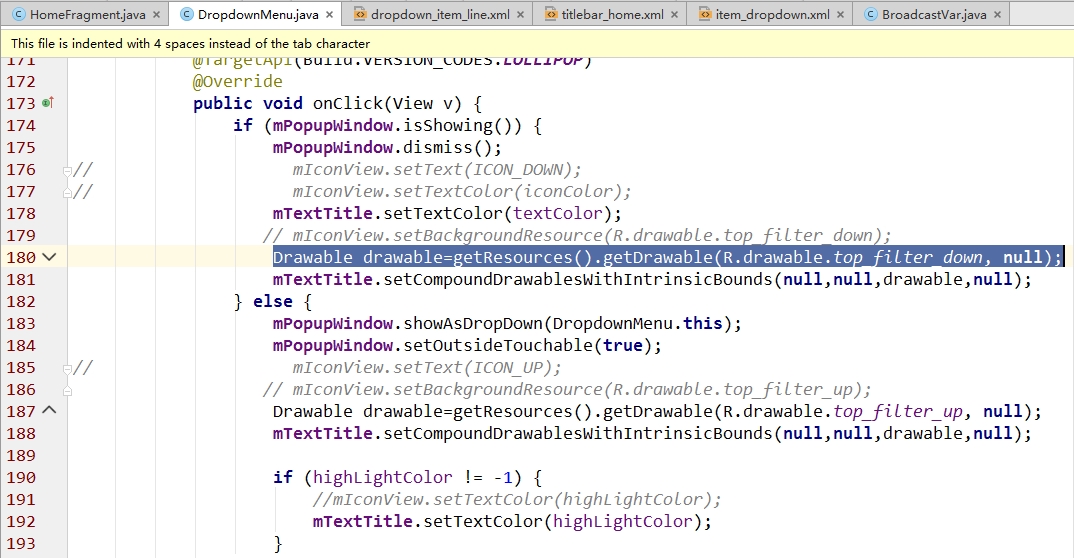Click line number 193 in the gutter
Image resolution: width=1074 pixels, height=558 pixels.
21,543
